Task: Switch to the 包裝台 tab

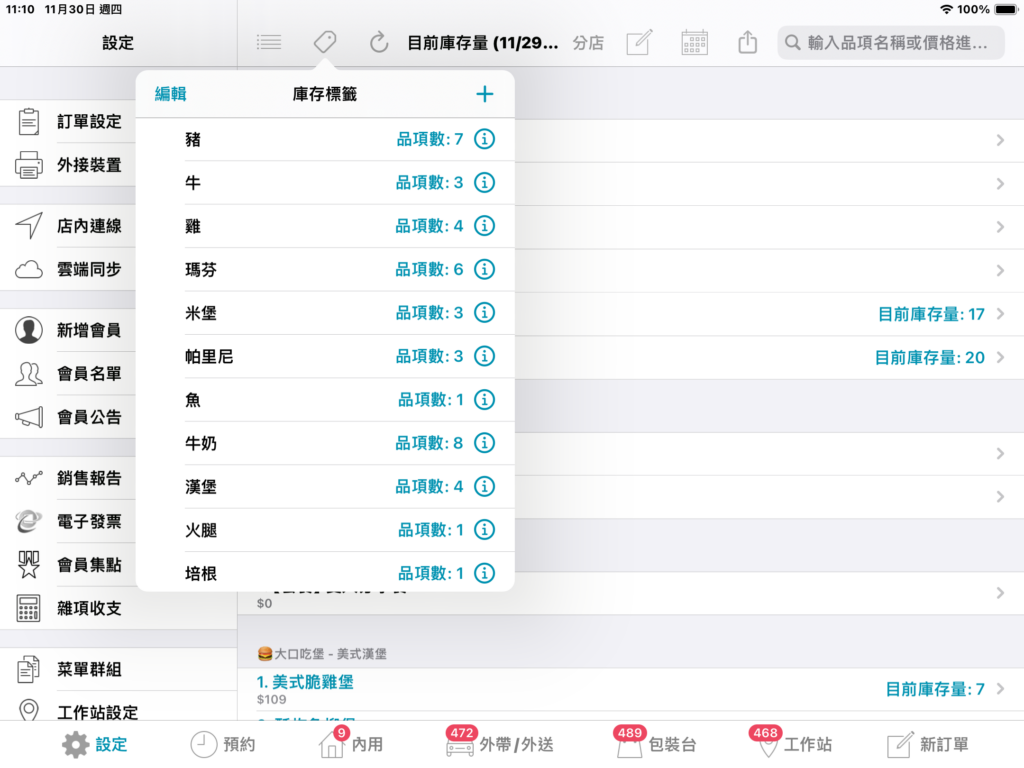Action: point(655,743)
